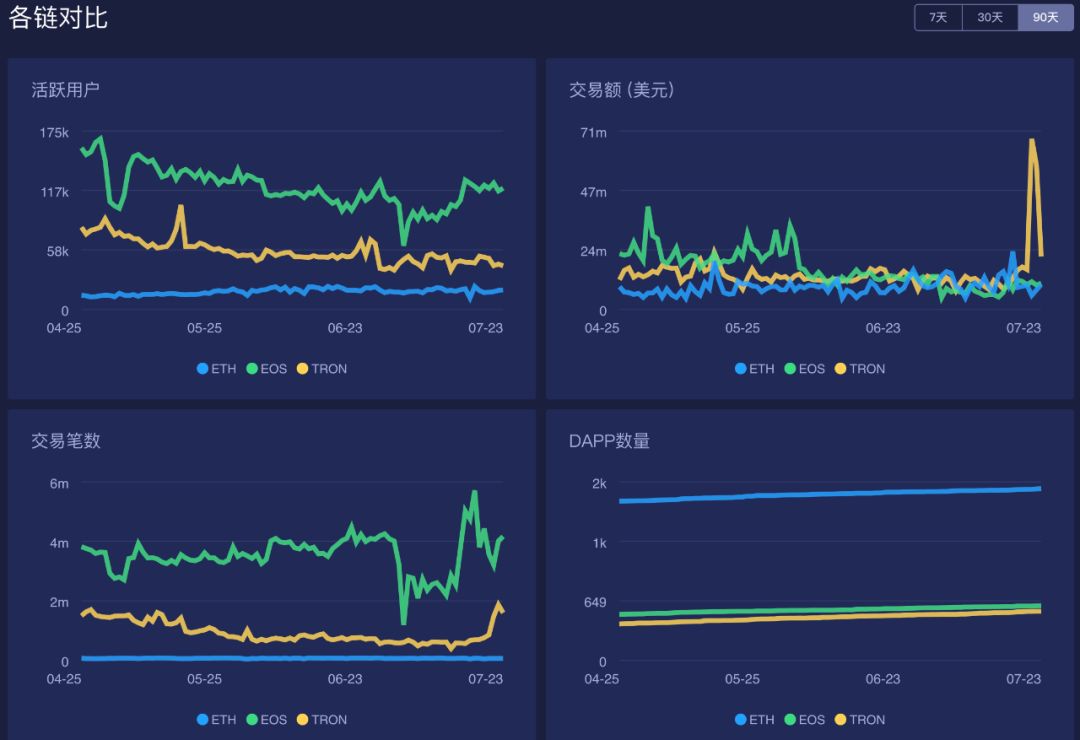Click the blue ETH color dot in DAPP数量 legend

pos(740,719)
